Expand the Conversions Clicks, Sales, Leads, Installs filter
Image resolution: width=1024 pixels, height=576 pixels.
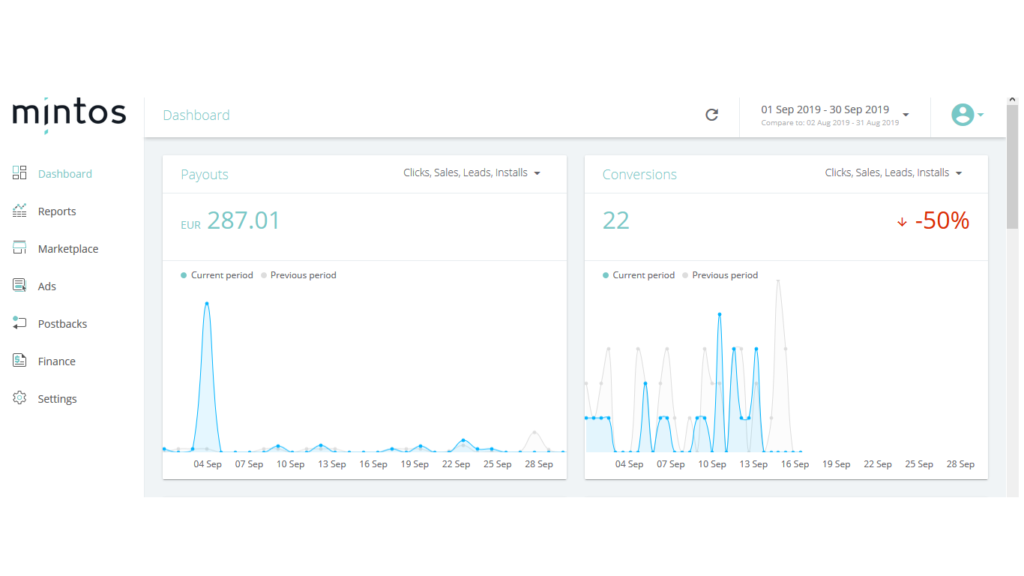(893, 172)
